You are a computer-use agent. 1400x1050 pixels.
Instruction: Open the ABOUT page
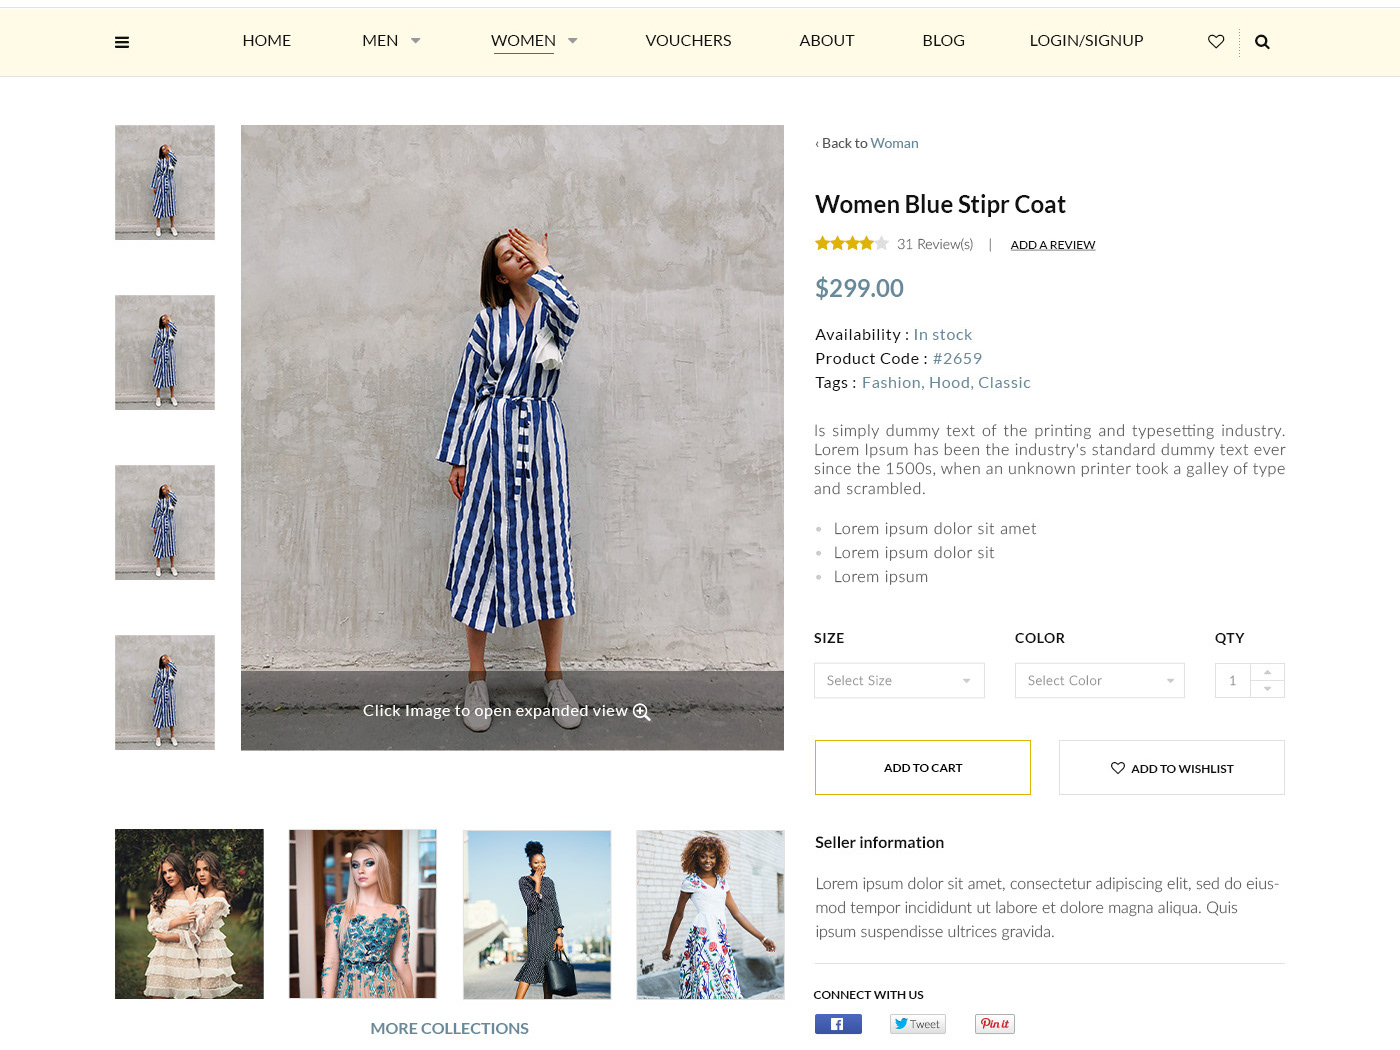point(827,41)
